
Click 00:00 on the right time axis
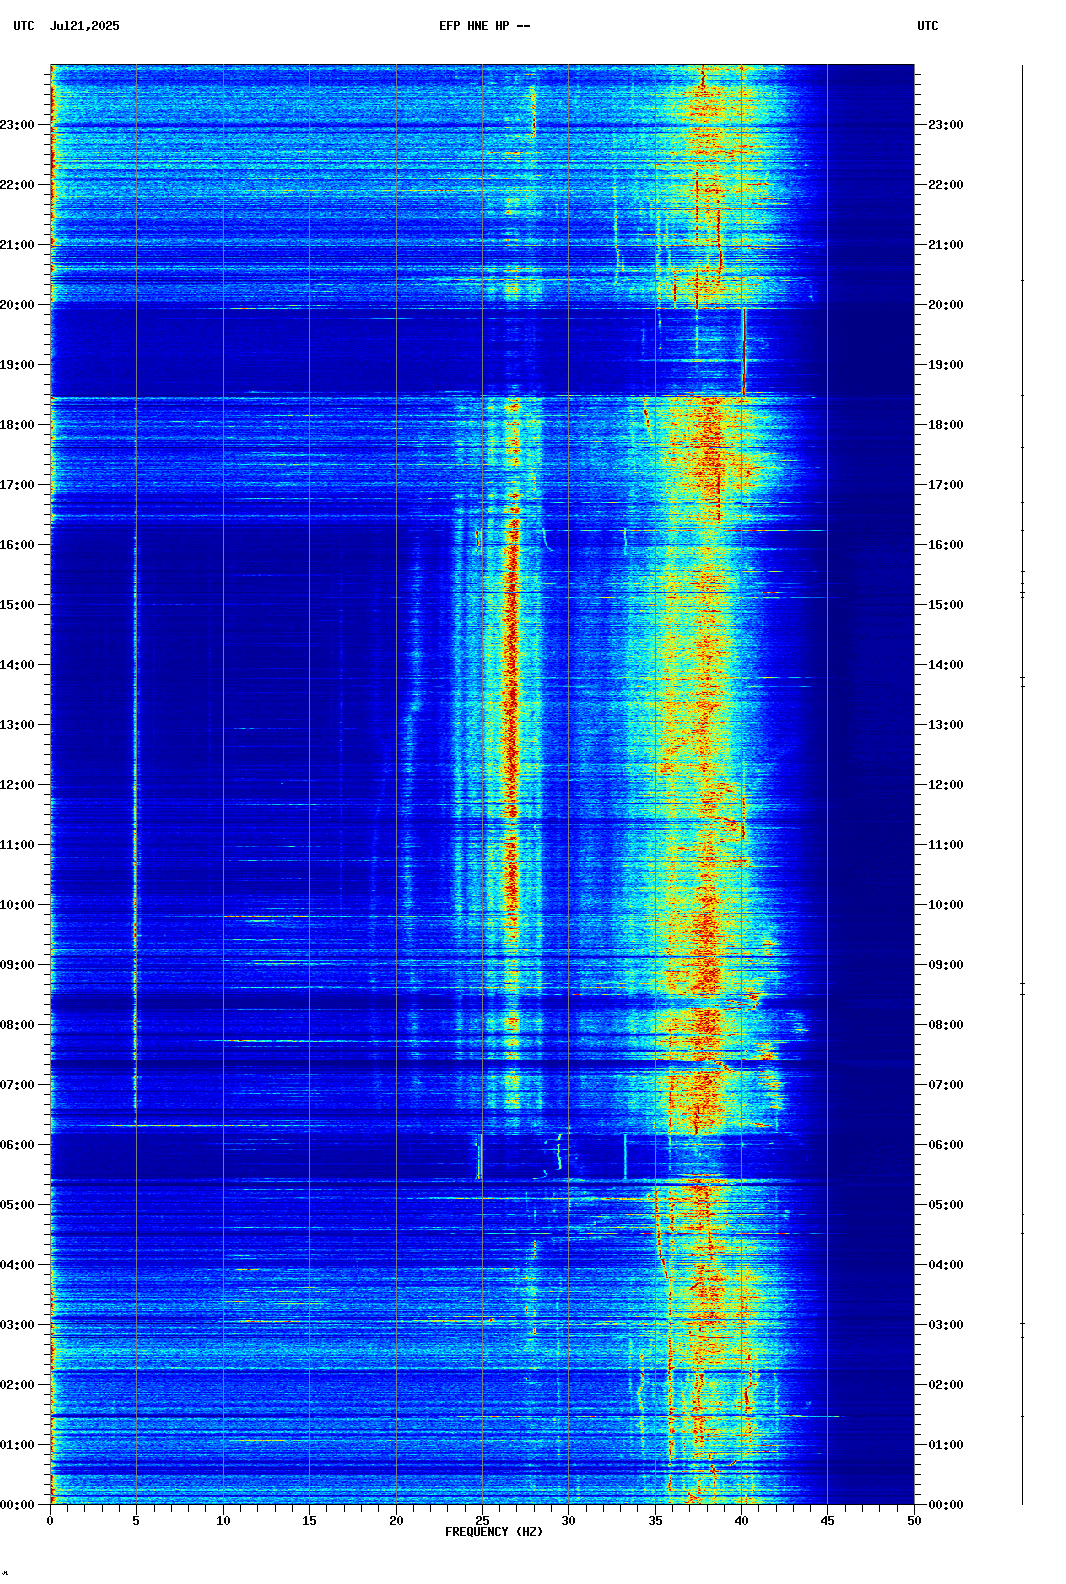click(946, 1505)
